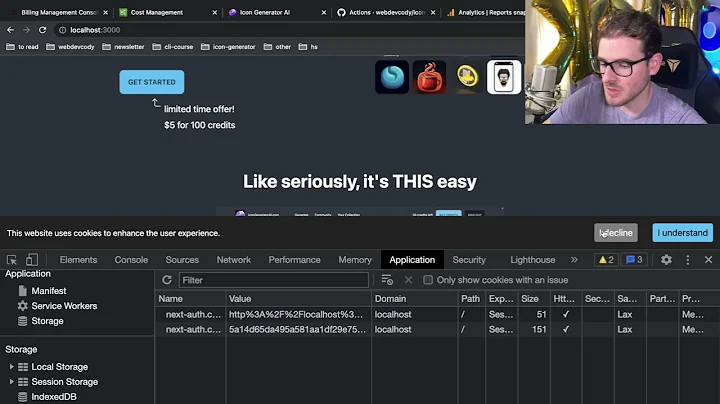Switch to the Console tab
The image size is (720, 404).
[131, 260]
